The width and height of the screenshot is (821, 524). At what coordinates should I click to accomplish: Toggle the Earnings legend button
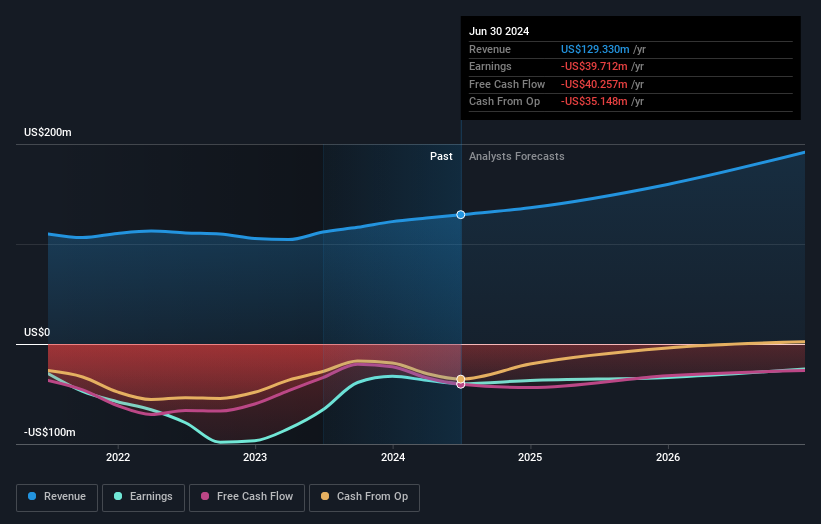point(143,497)
